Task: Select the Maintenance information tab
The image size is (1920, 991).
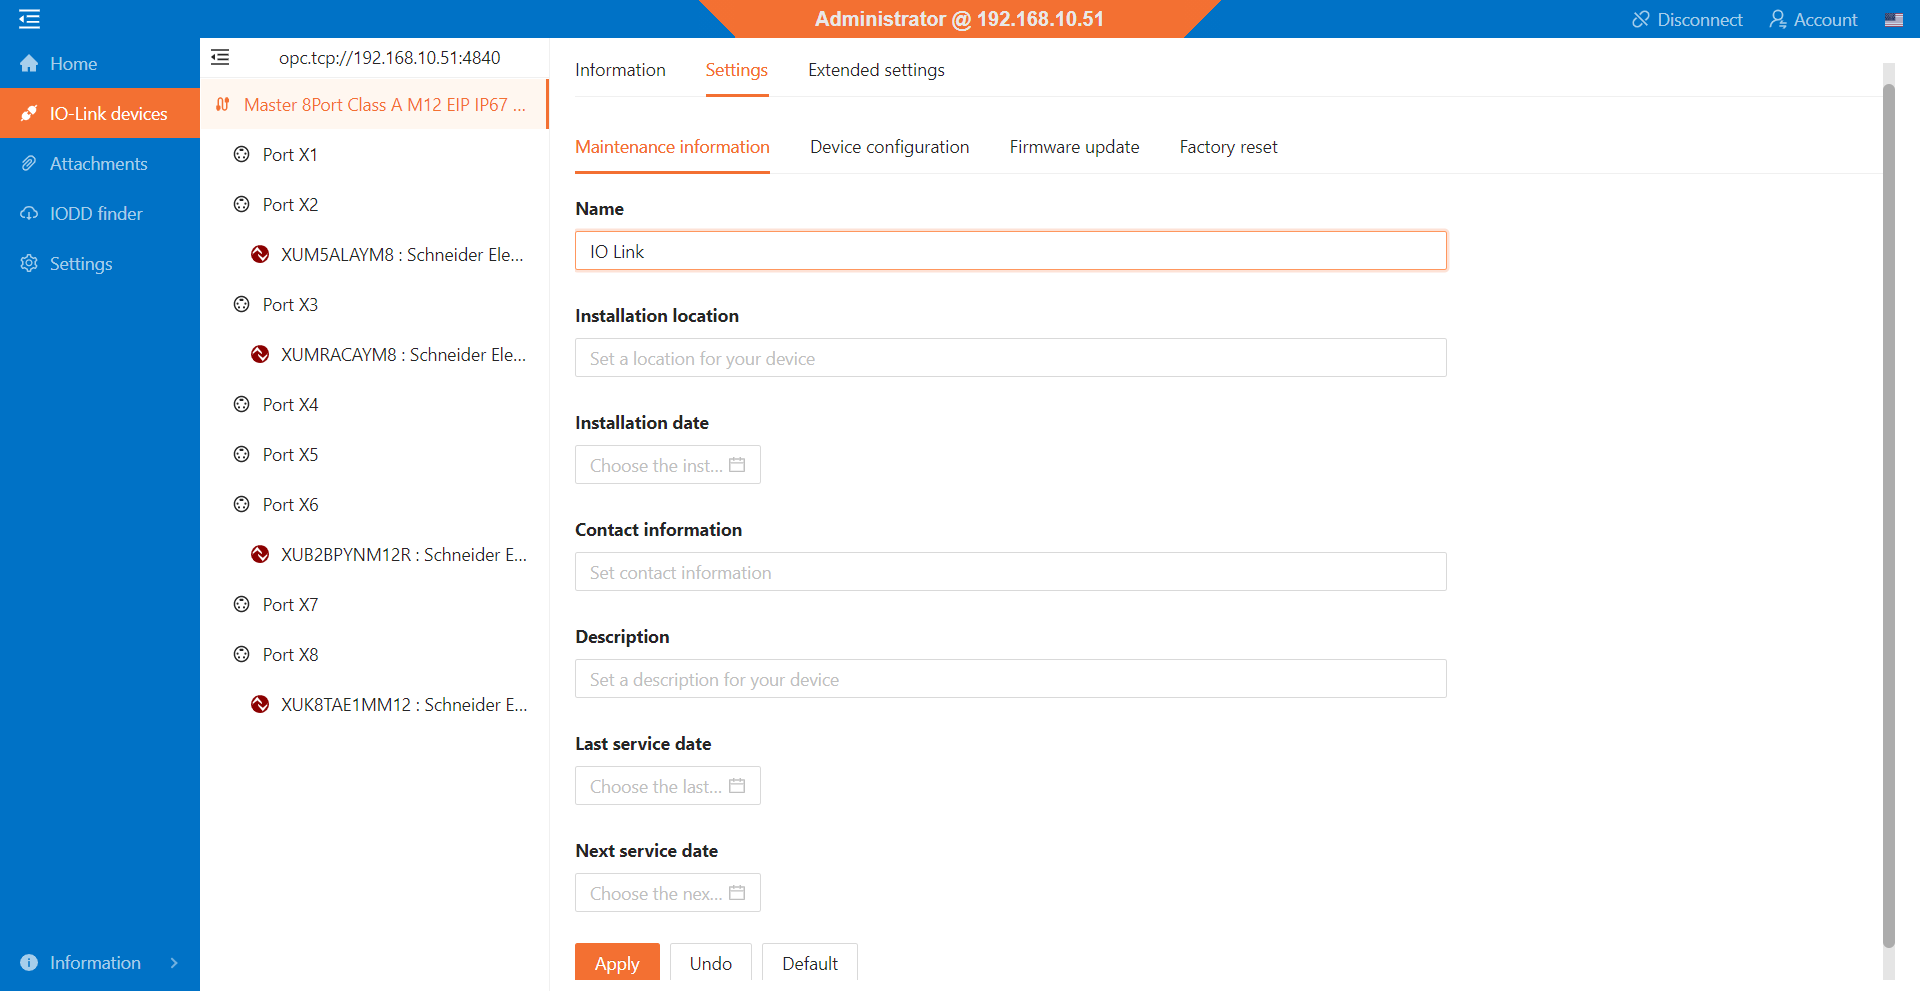Action: point(672,147)
